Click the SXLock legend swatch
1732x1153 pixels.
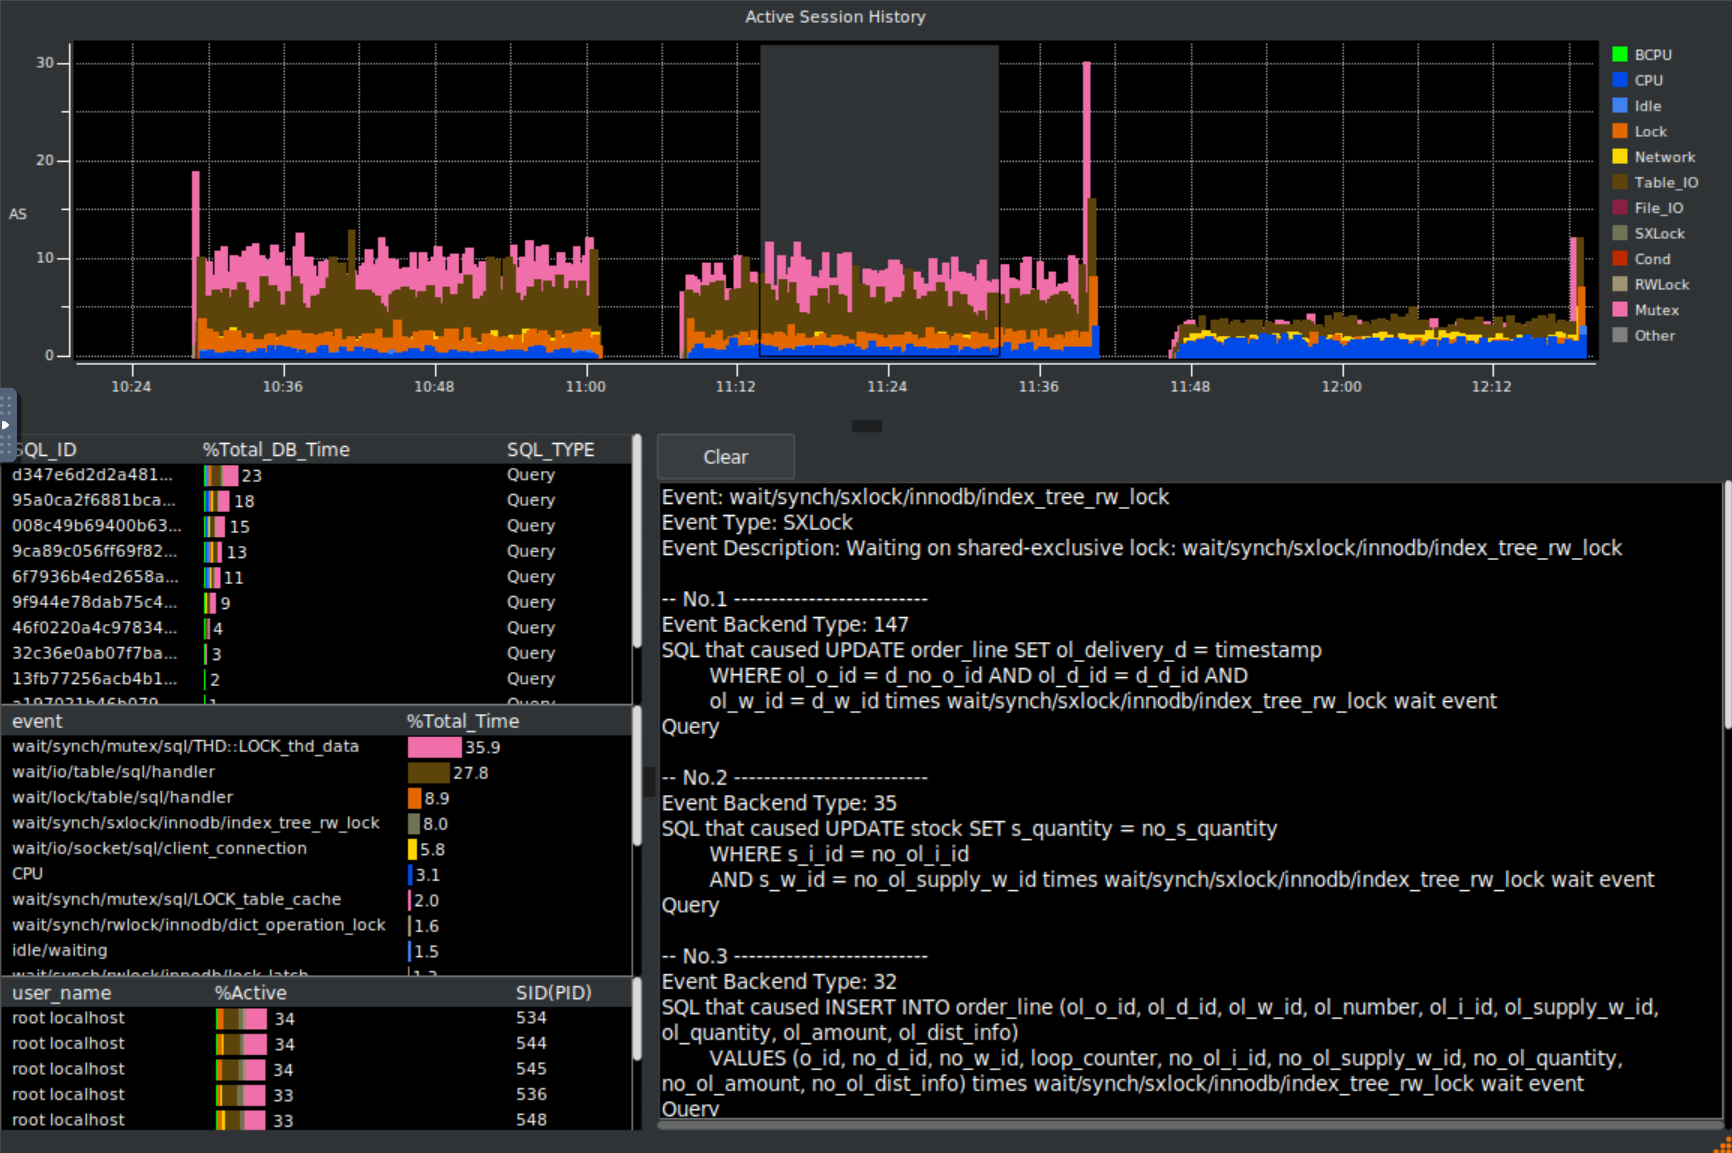tap(1620, 233)
